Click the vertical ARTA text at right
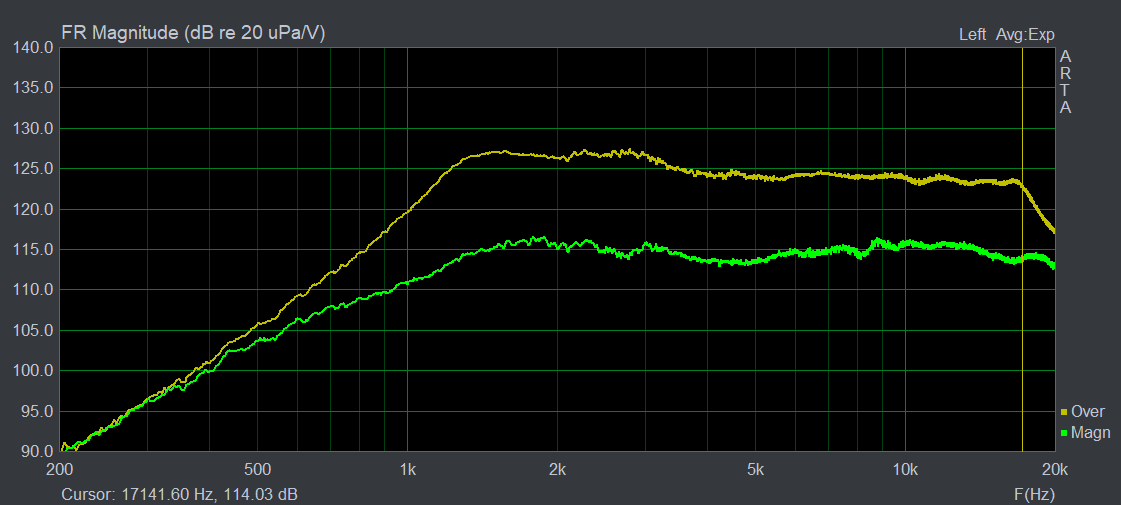Image resolution: width=1121 pixels, height=505 pixels. pos(1065,82)
